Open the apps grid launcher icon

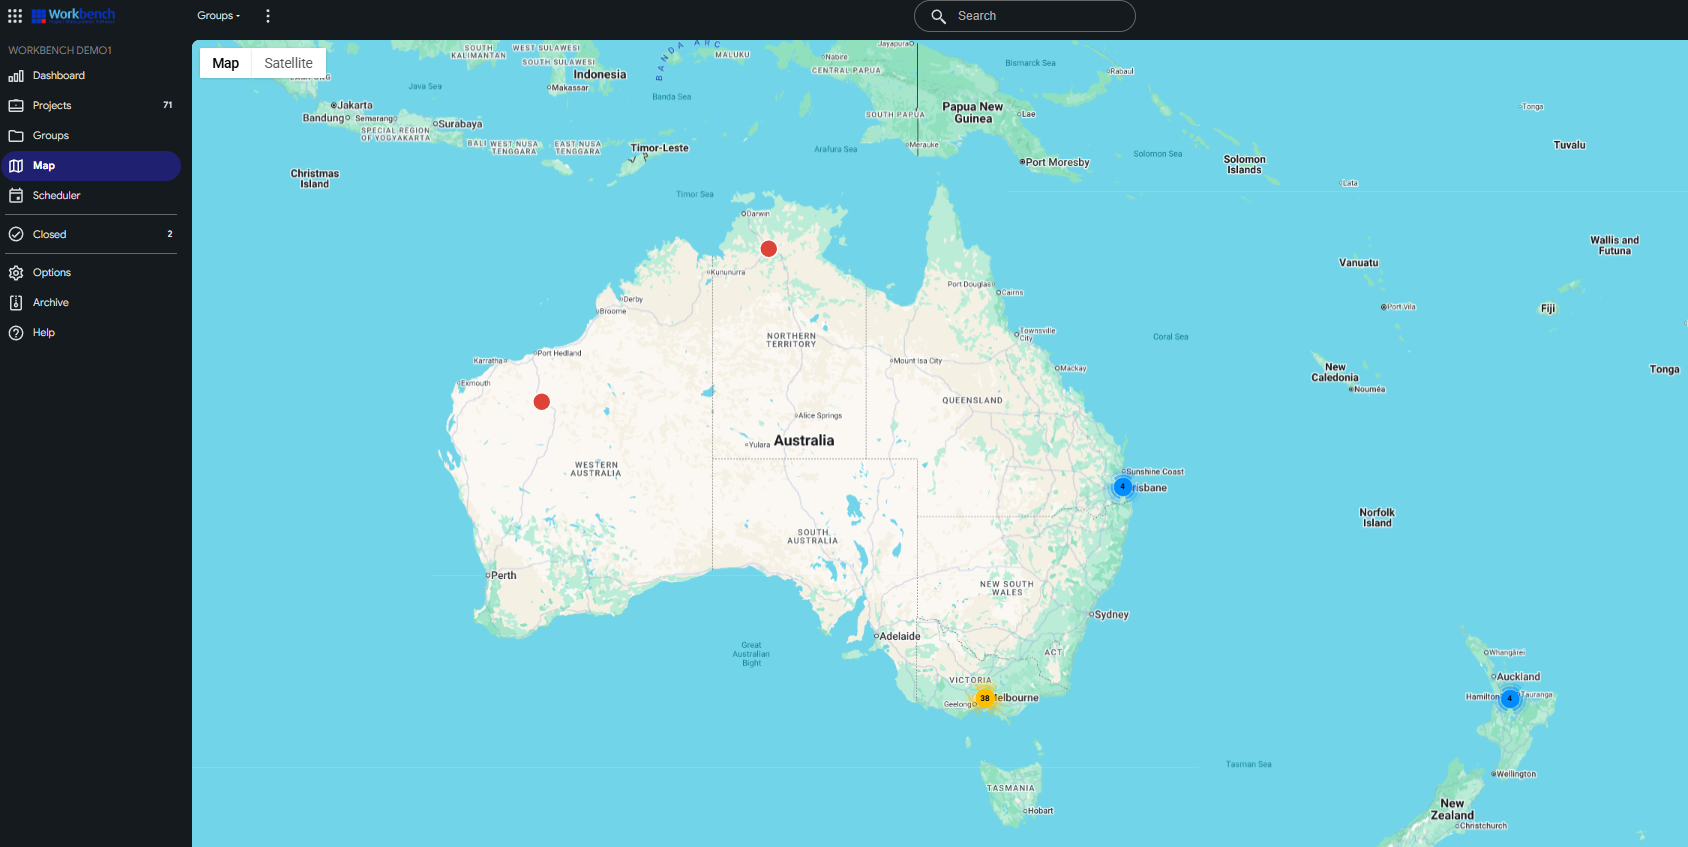pos(15,16)
